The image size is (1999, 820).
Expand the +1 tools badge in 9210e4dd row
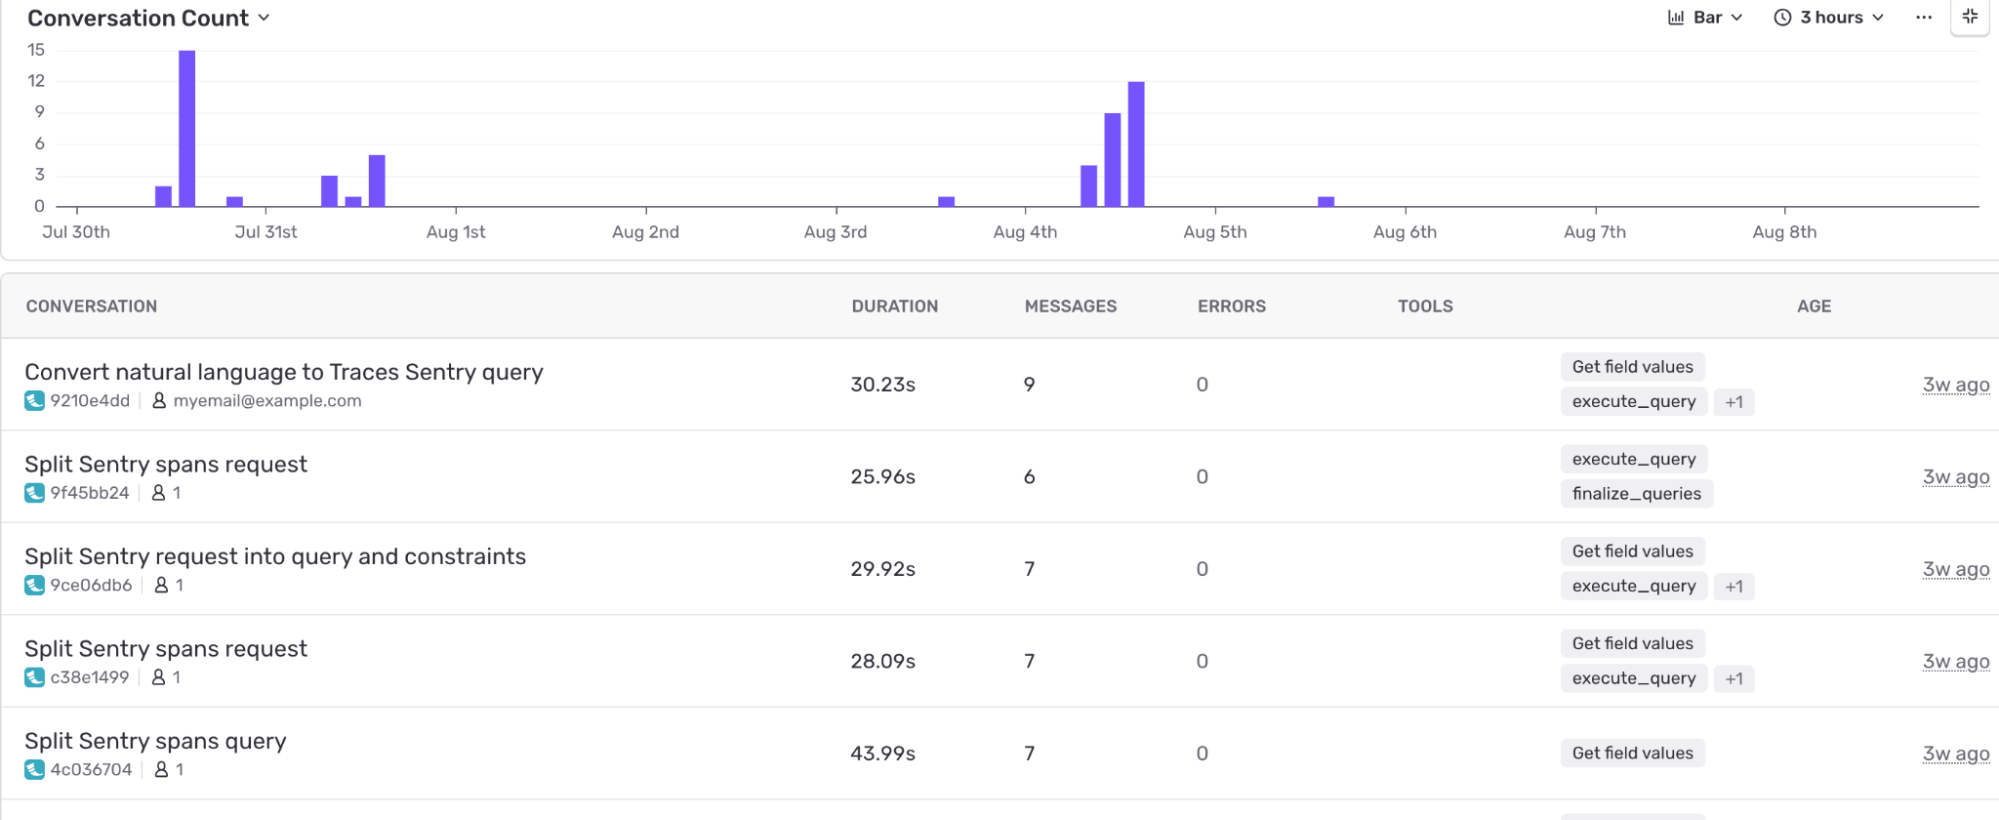tap(1734, 402)
